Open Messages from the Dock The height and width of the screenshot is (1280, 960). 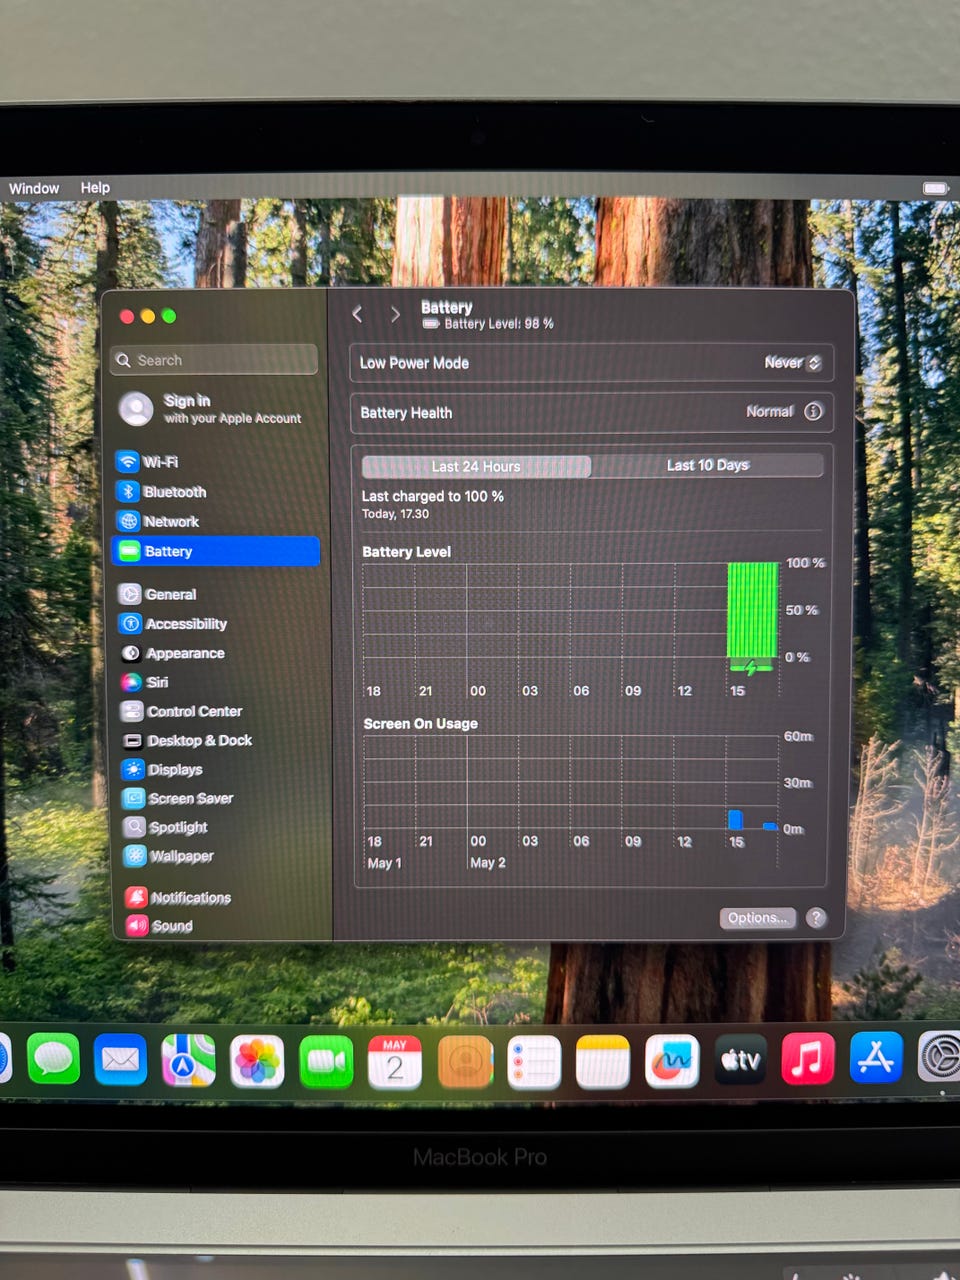click(x=53, y=1060)
